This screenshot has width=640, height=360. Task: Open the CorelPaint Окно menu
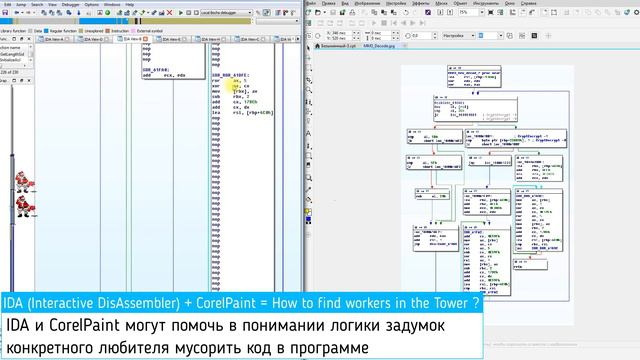[510, 3]
